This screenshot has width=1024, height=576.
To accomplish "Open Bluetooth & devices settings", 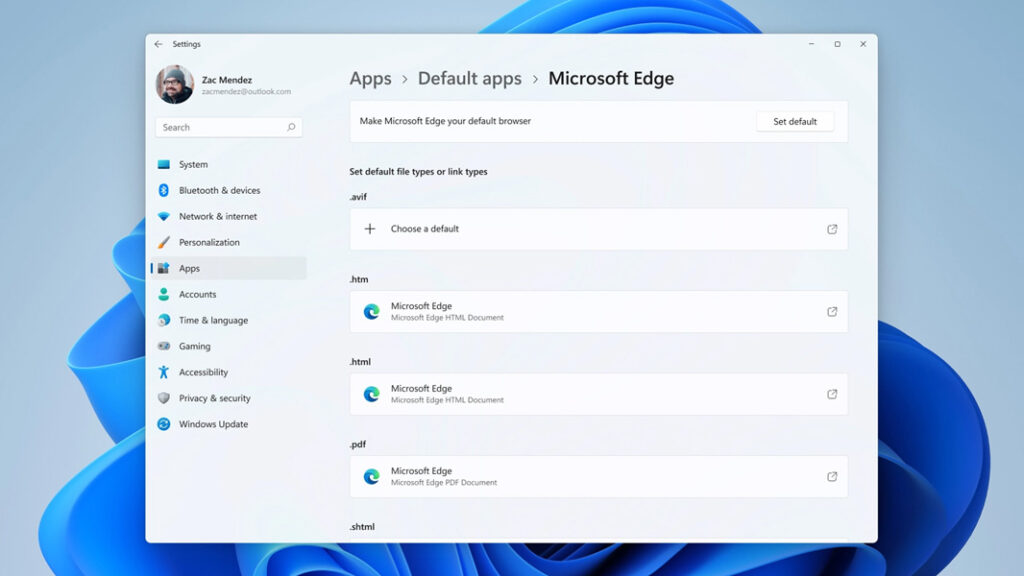I will [x=162, y=190].
